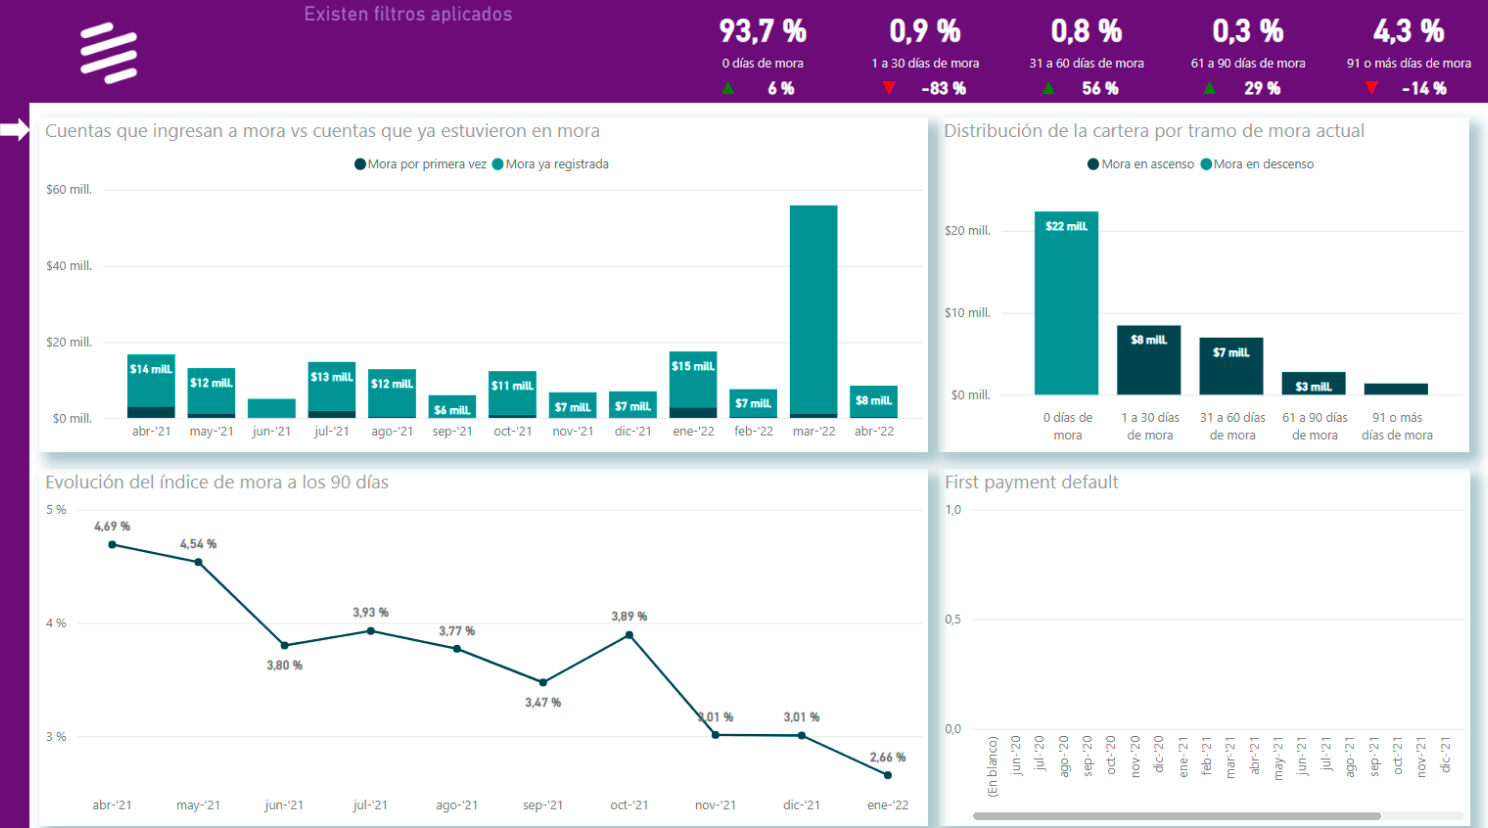Click red down triangle under 1 a 30 días
The width and height of the screenshot is (1488, 828).
coord(889,88)
